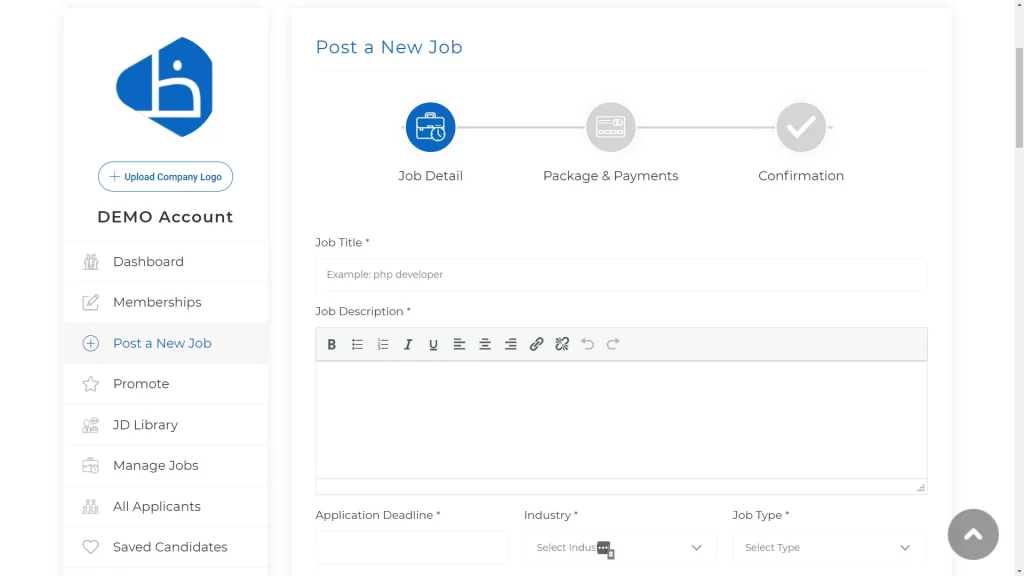Insert a hyperlink in description
Screen dimensions: 1024x576
click(536, 344)
